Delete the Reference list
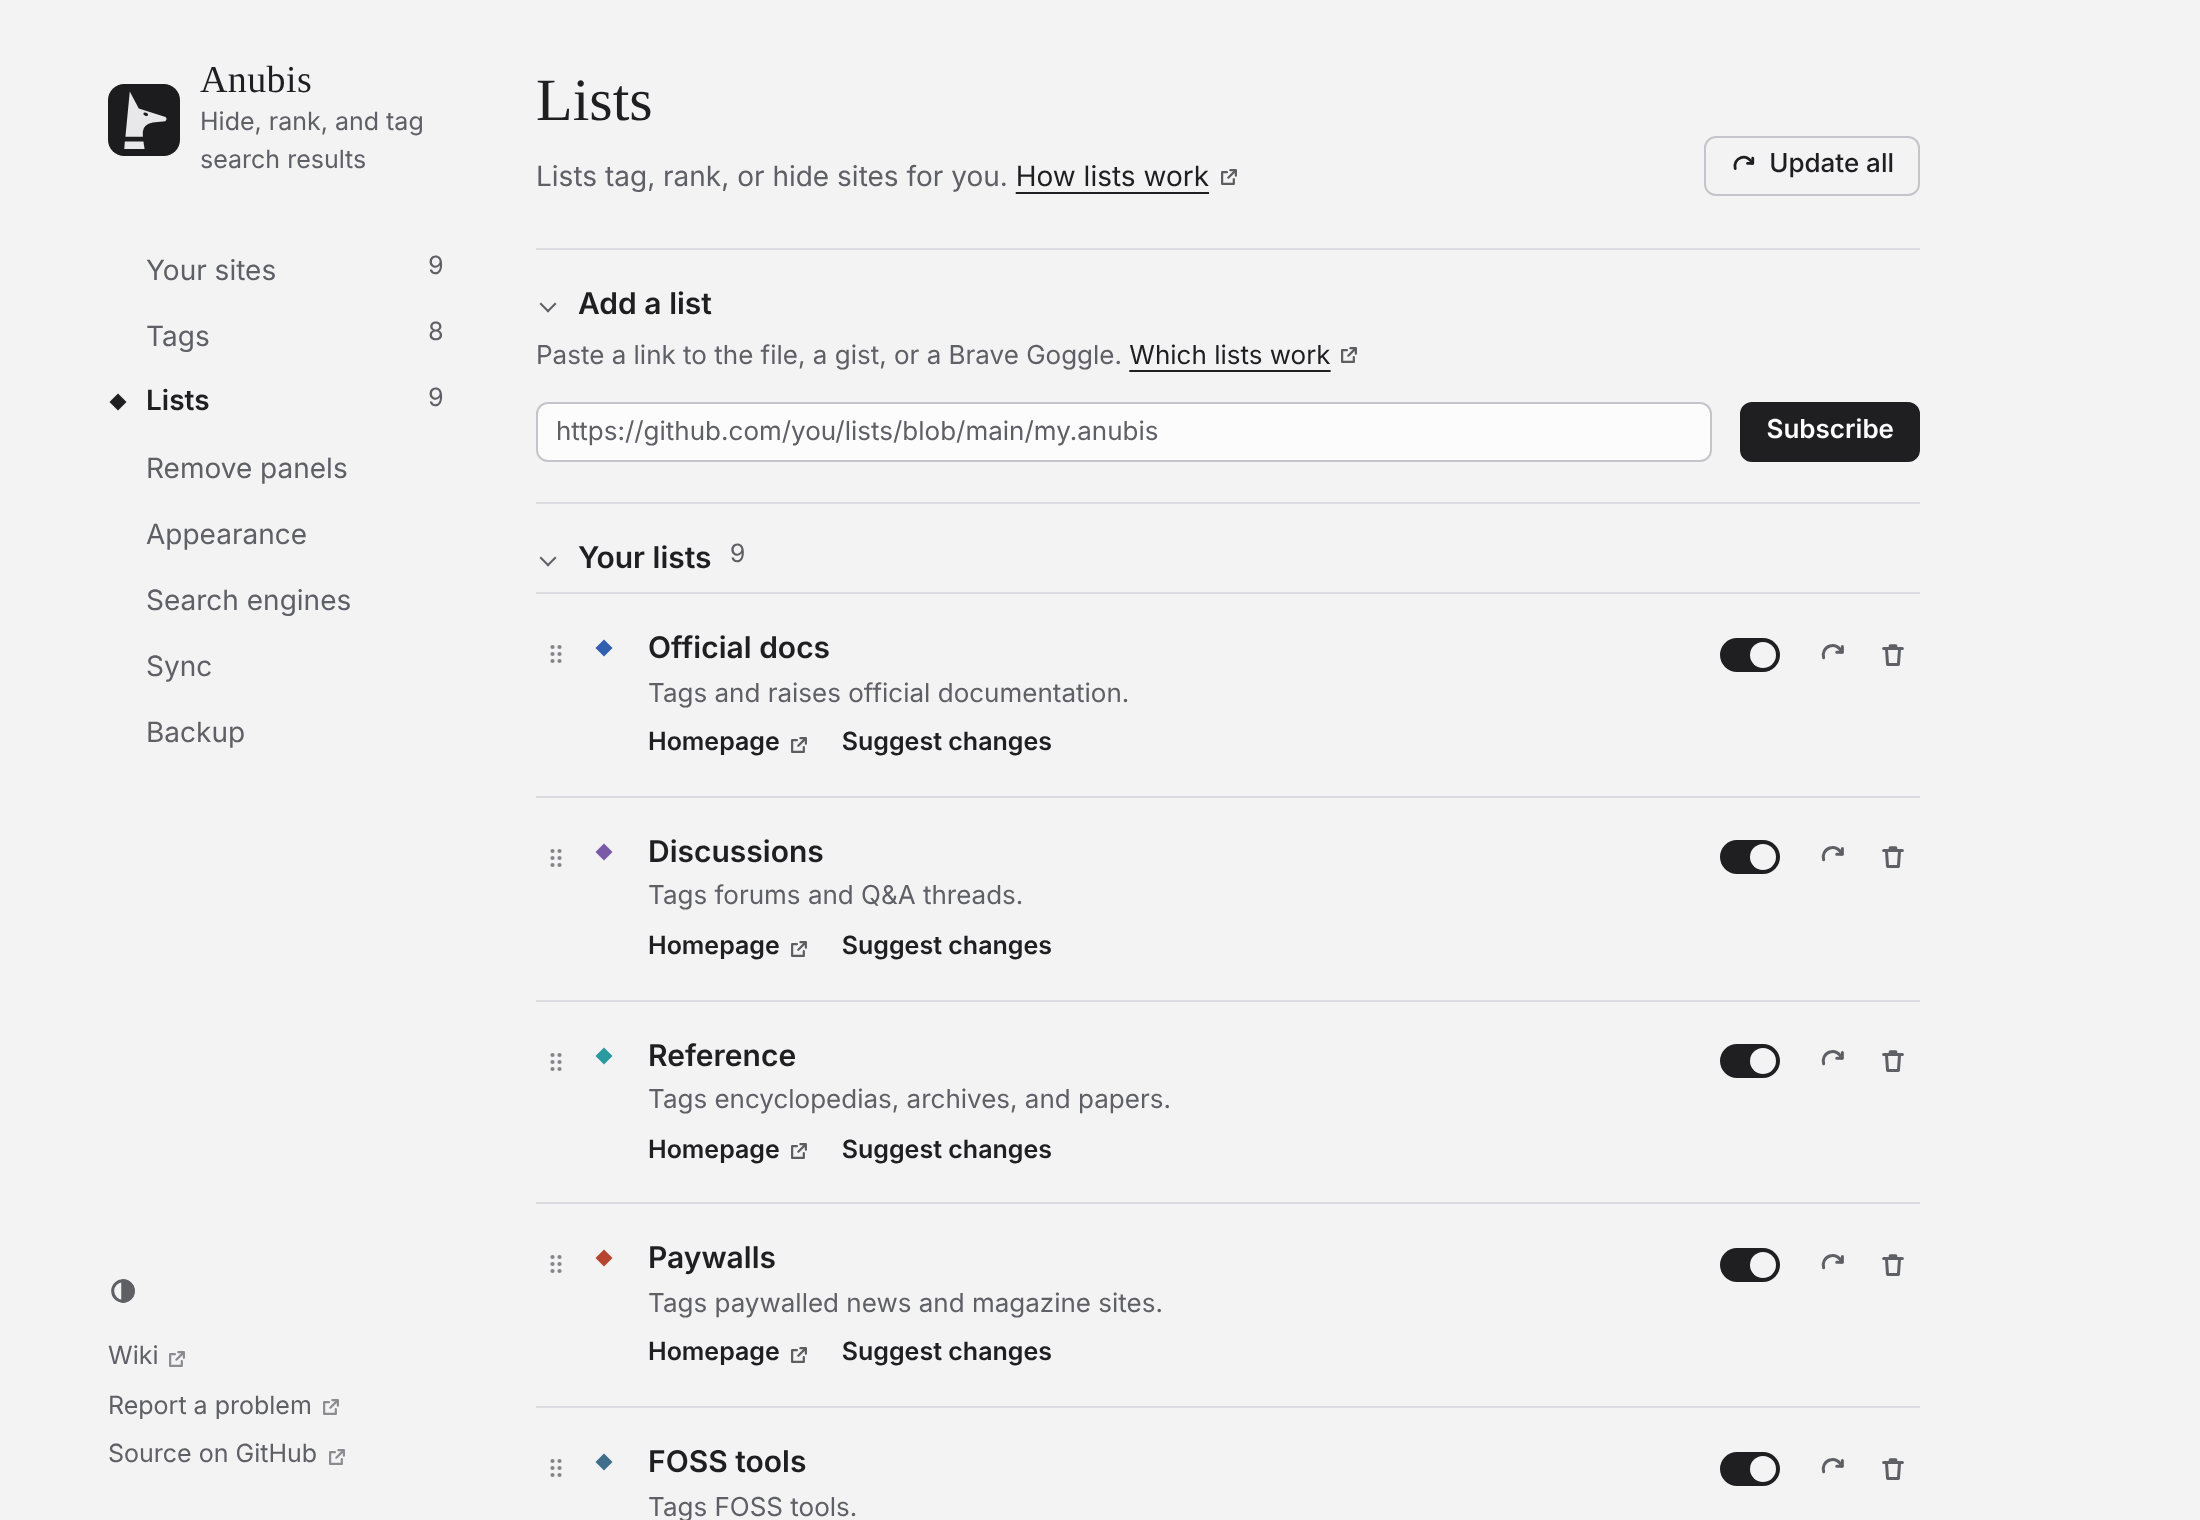 1893,1061
